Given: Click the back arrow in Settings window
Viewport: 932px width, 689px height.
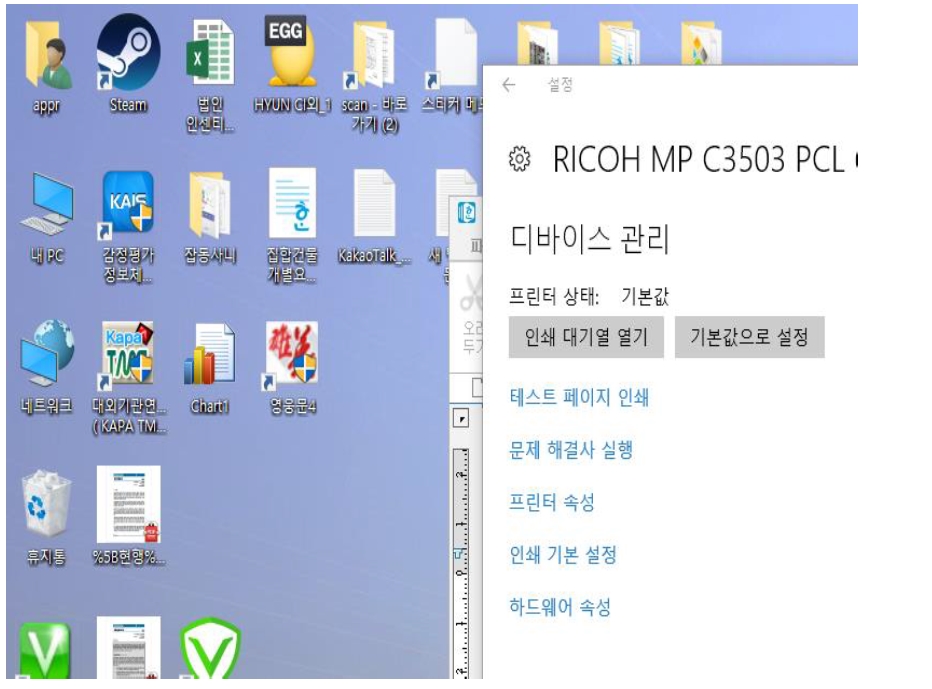Looking at the screenshot, I should tap(509, 85).
